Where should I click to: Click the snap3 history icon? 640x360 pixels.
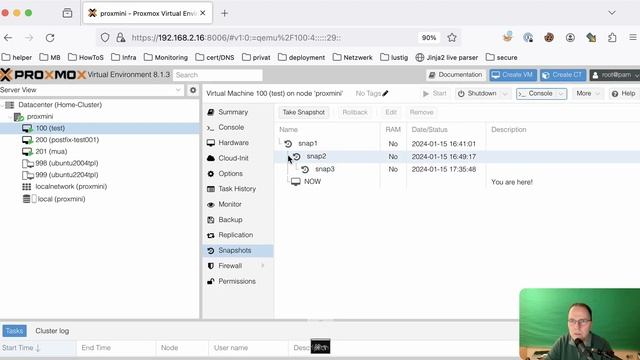(x=305, y=169)
